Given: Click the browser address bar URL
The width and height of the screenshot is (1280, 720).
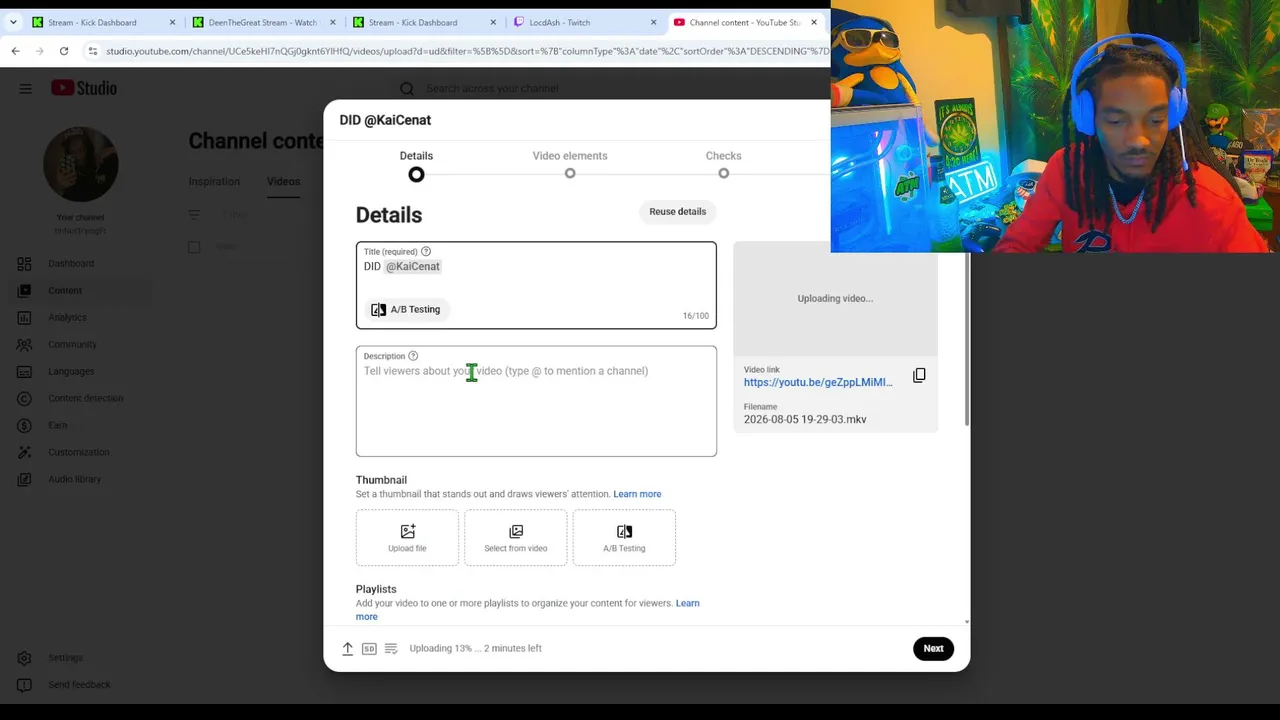Looking at the screenshot, I should [467, 51].
